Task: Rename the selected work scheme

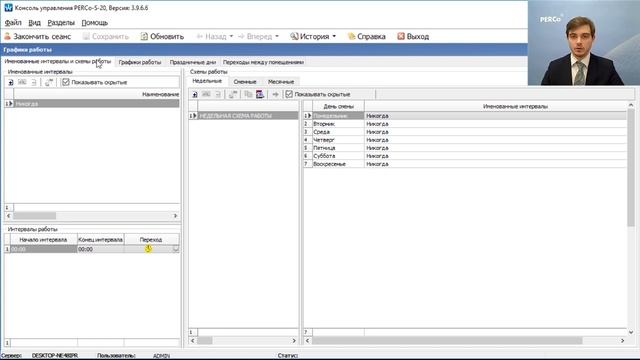Action: pos(206,94)
